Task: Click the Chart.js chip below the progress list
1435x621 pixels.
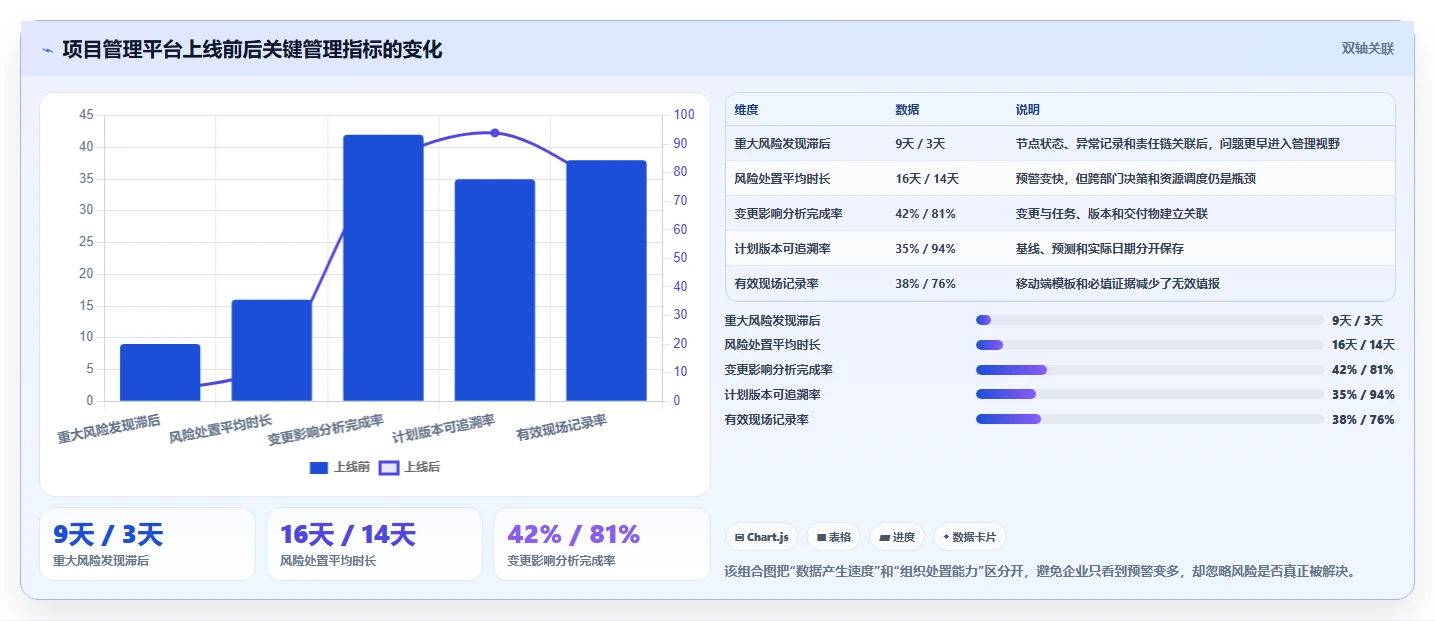Action: pyautogui.click(x=761, y=537)
